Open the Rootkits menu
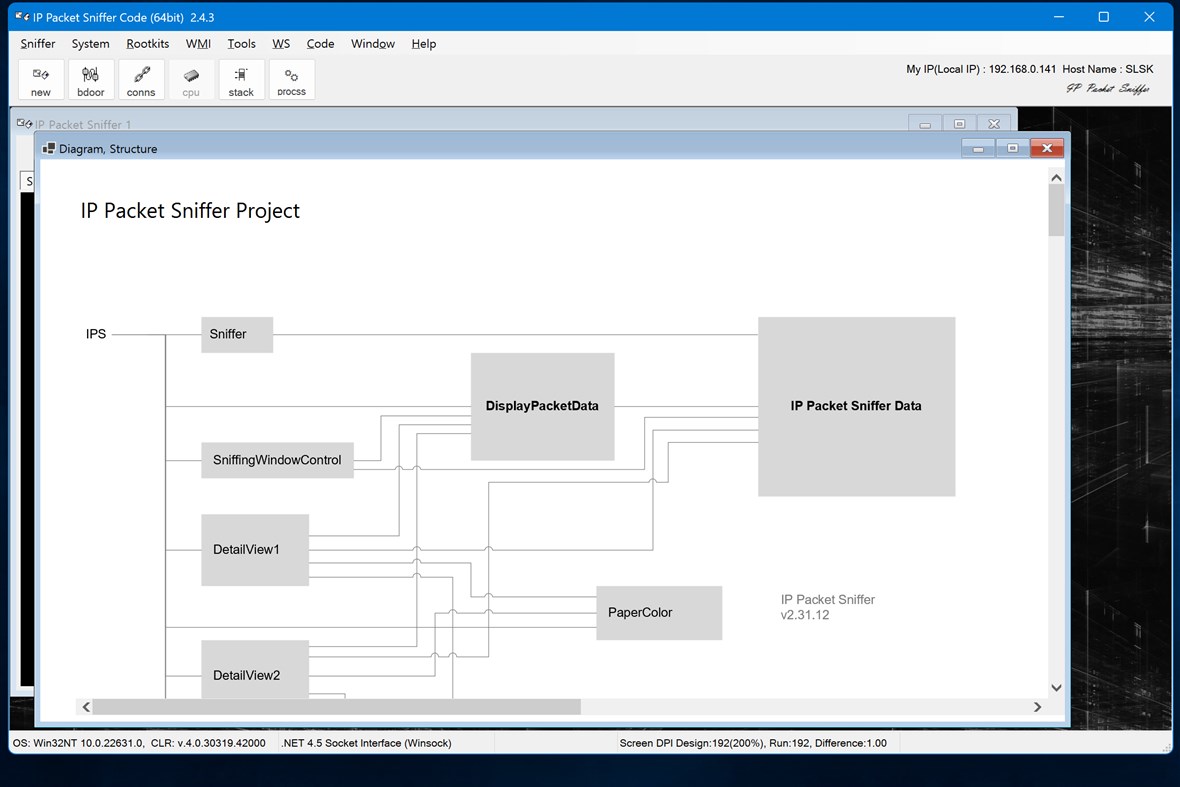Viewport: 1180px width, 787px height. 148,44
